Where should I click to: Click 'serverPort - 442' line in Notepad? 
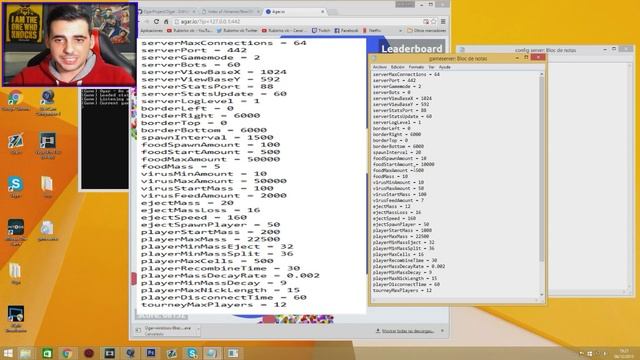click(394, 80)
